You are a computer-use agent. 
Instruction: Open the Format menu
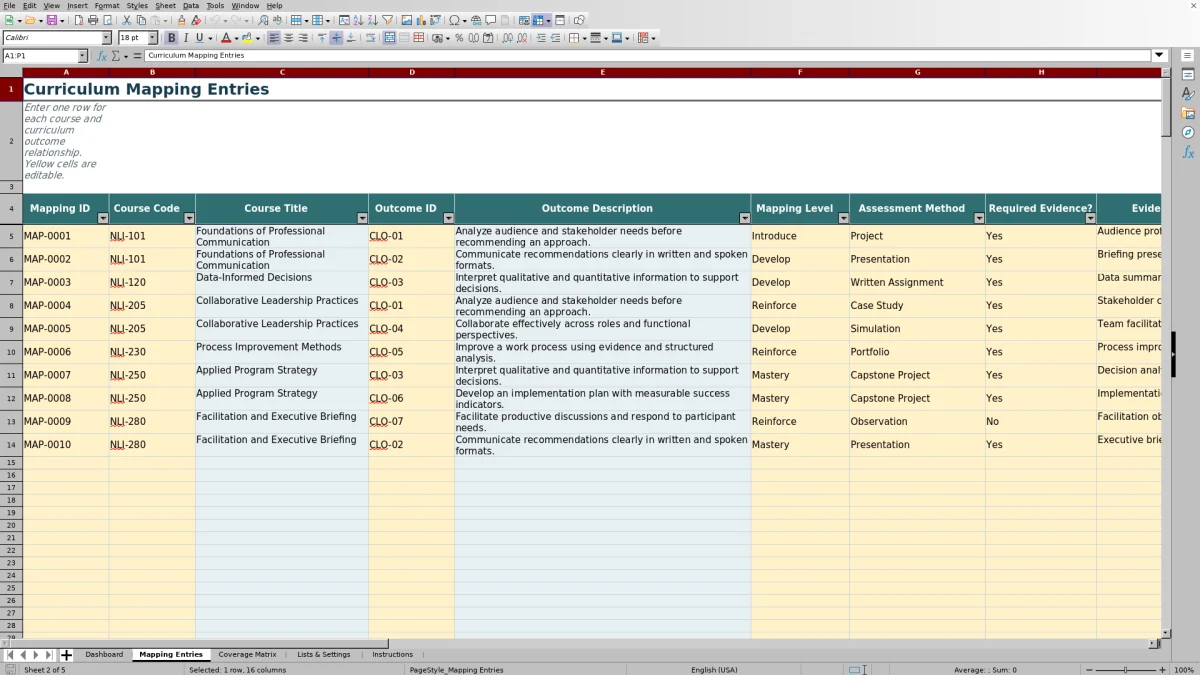(x=107, y=6)
